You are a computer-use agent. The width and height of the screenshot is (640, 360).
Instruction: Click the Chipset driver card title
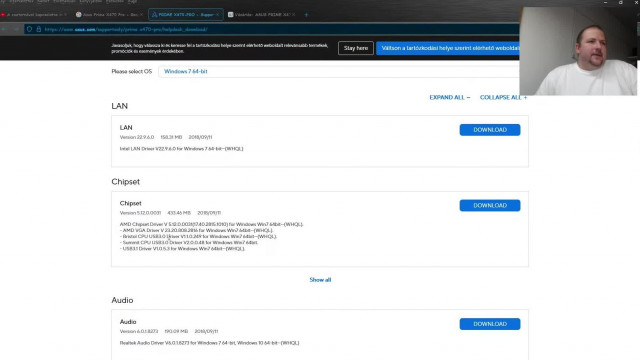pyautogui.click(x=131, y=203)
